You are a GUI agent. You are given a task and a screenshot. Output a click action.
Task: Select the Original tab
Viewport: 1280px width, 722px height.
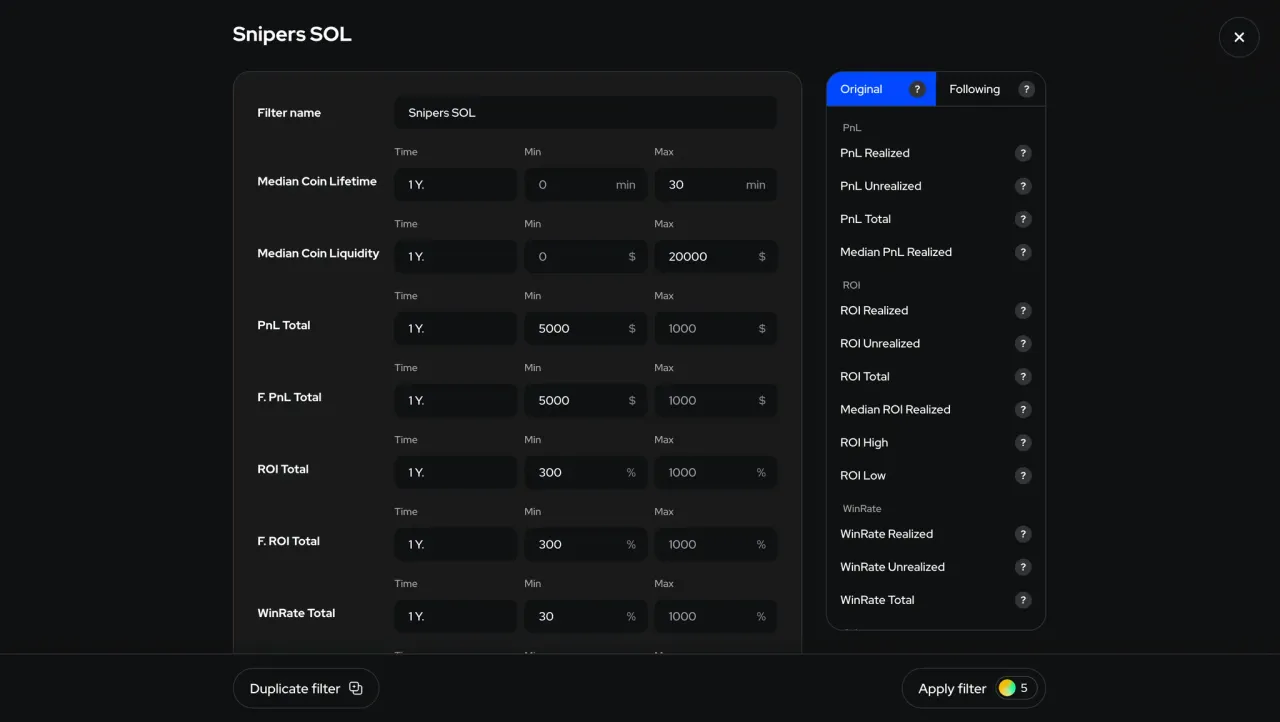click(x=862, y=89)
